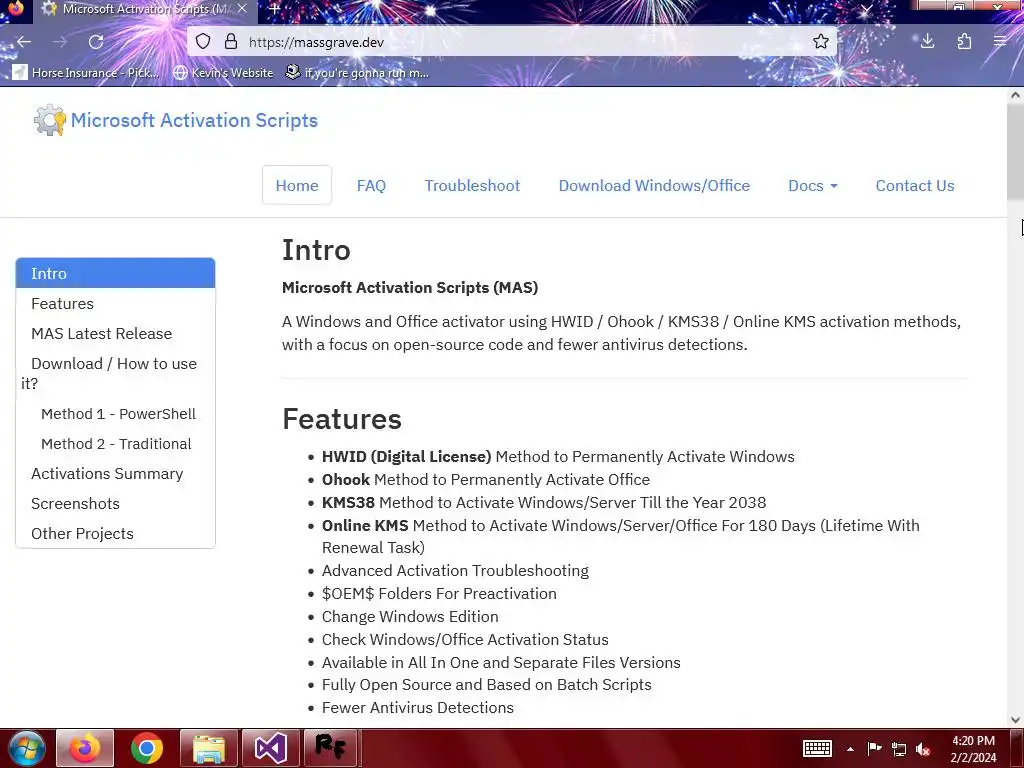Click the Online KMS feature text
This screenshot has width=1024, height=768.
click(365, 525)
